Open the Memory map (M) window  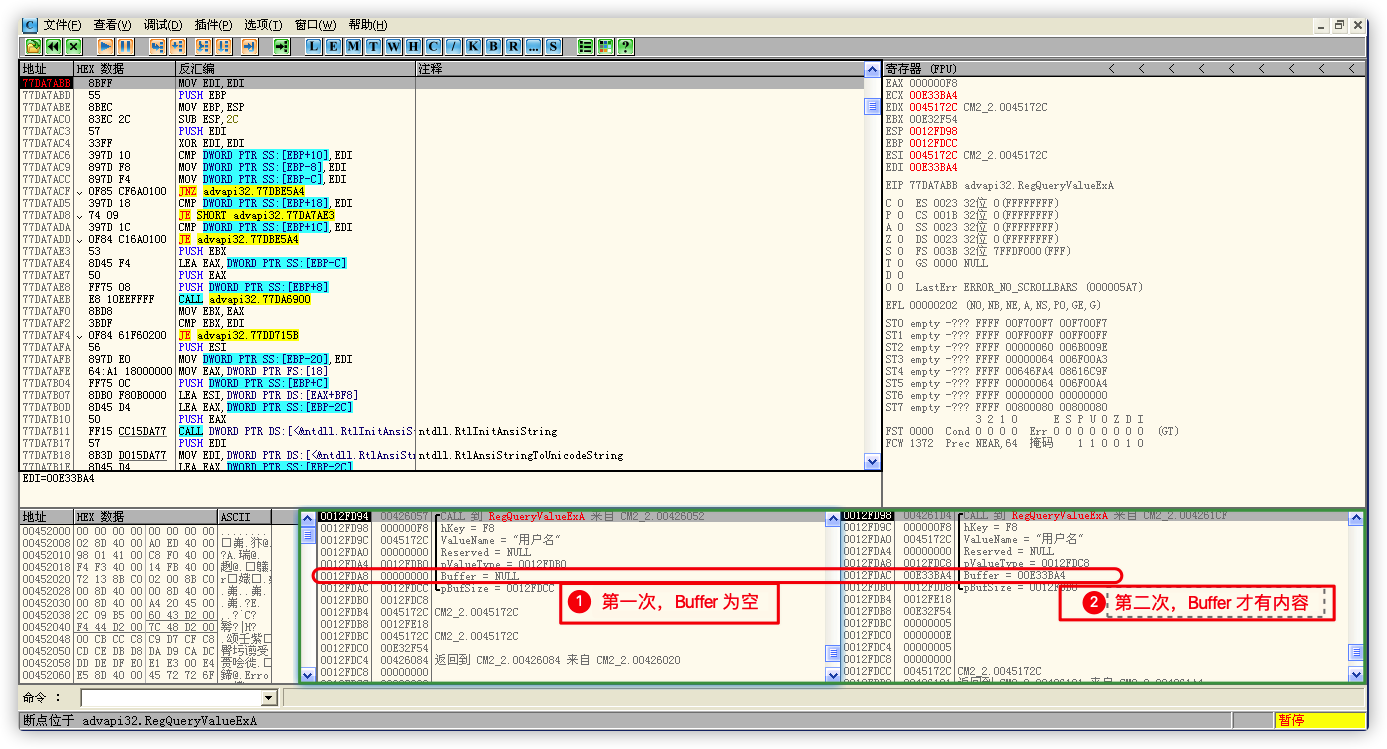point(353,46)
